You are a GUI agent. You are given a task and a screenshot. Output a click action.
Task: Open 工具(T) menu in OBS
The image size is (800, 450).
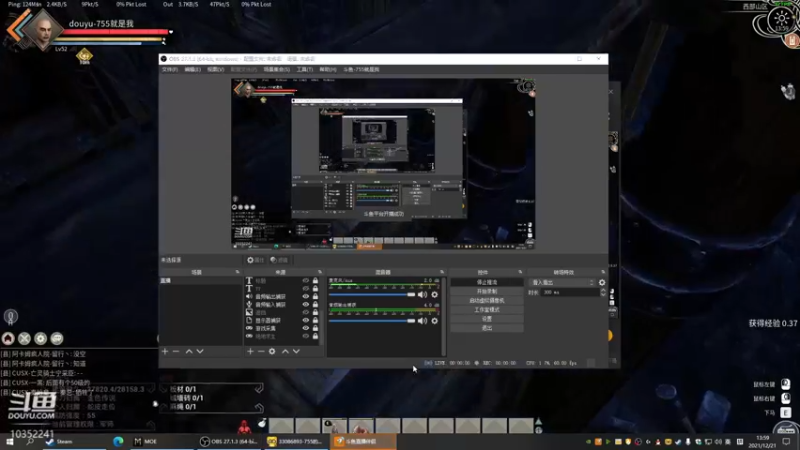pos(305,69)
